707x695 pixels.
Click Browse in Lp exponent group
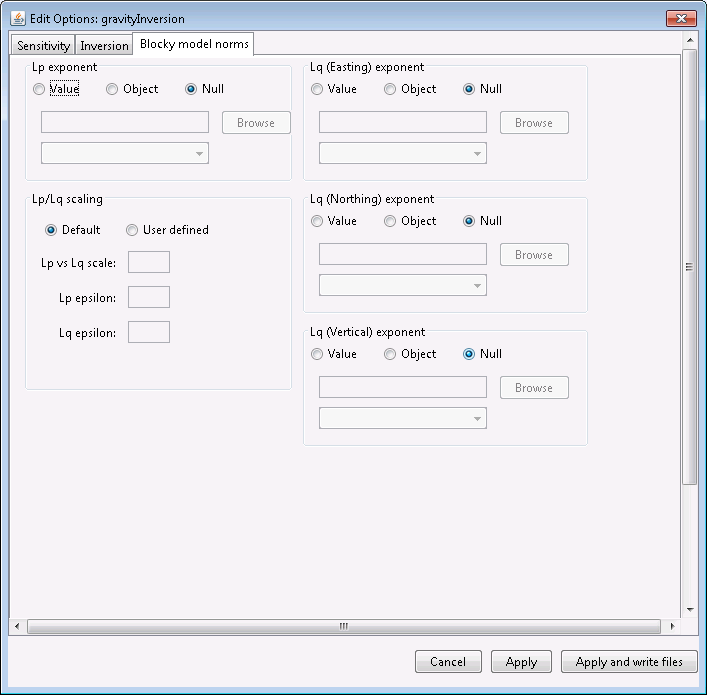click(256, 123)
